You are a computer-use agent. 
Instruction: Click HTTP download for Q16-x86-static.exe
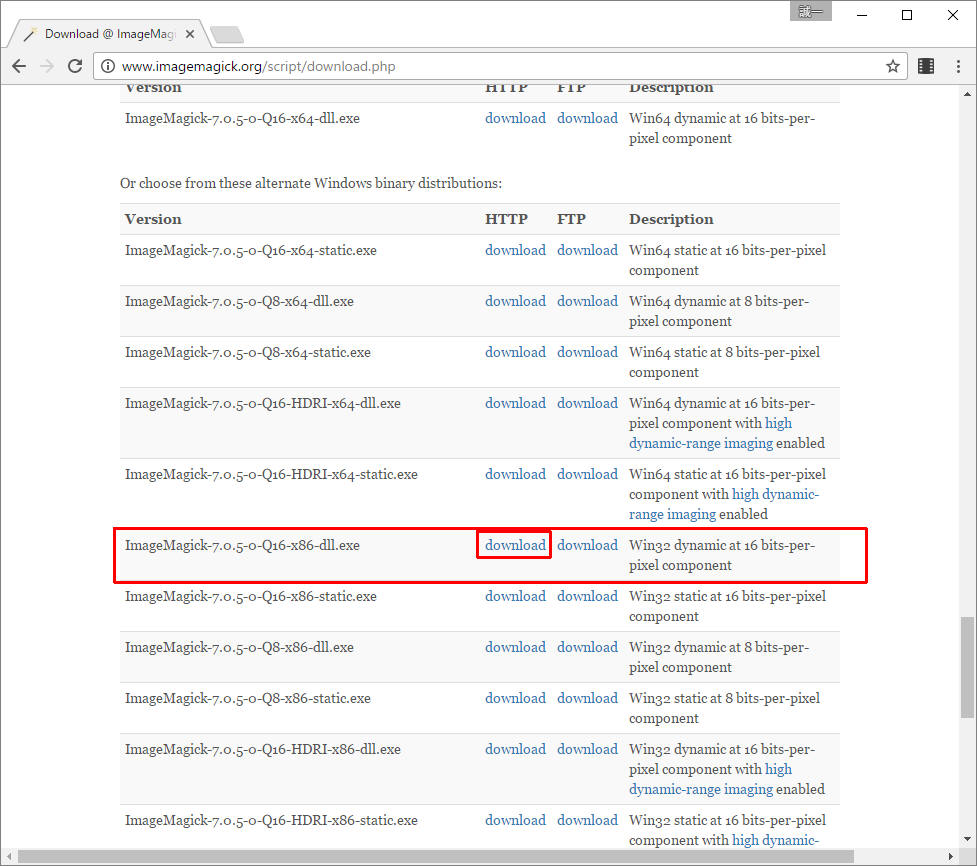click(515, 597)
